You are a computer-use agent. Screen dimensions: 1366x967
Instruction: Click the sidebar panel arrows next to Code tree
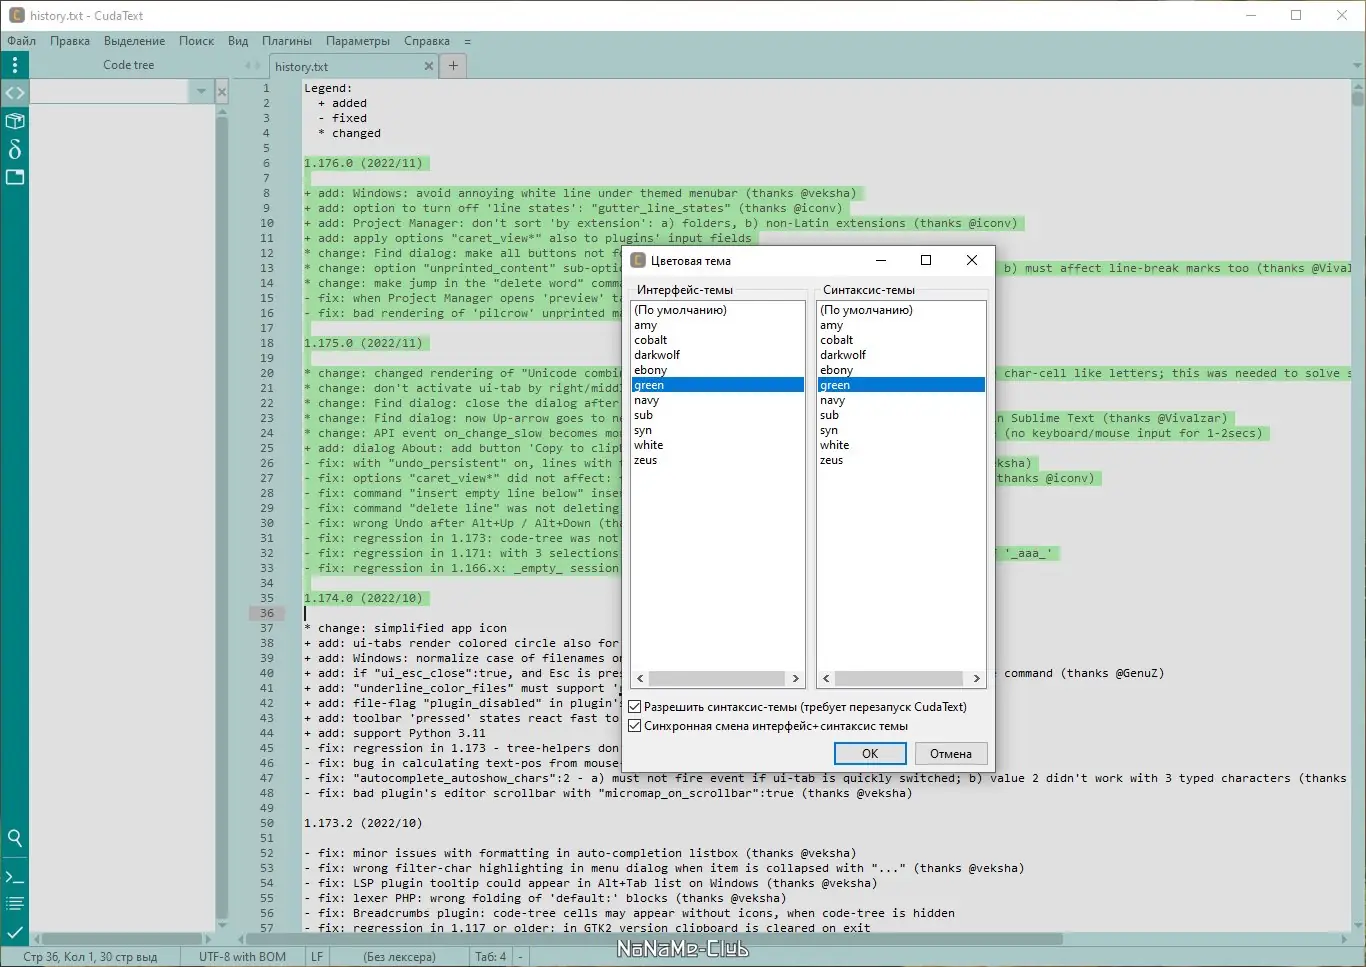click(x=252, y=66)
